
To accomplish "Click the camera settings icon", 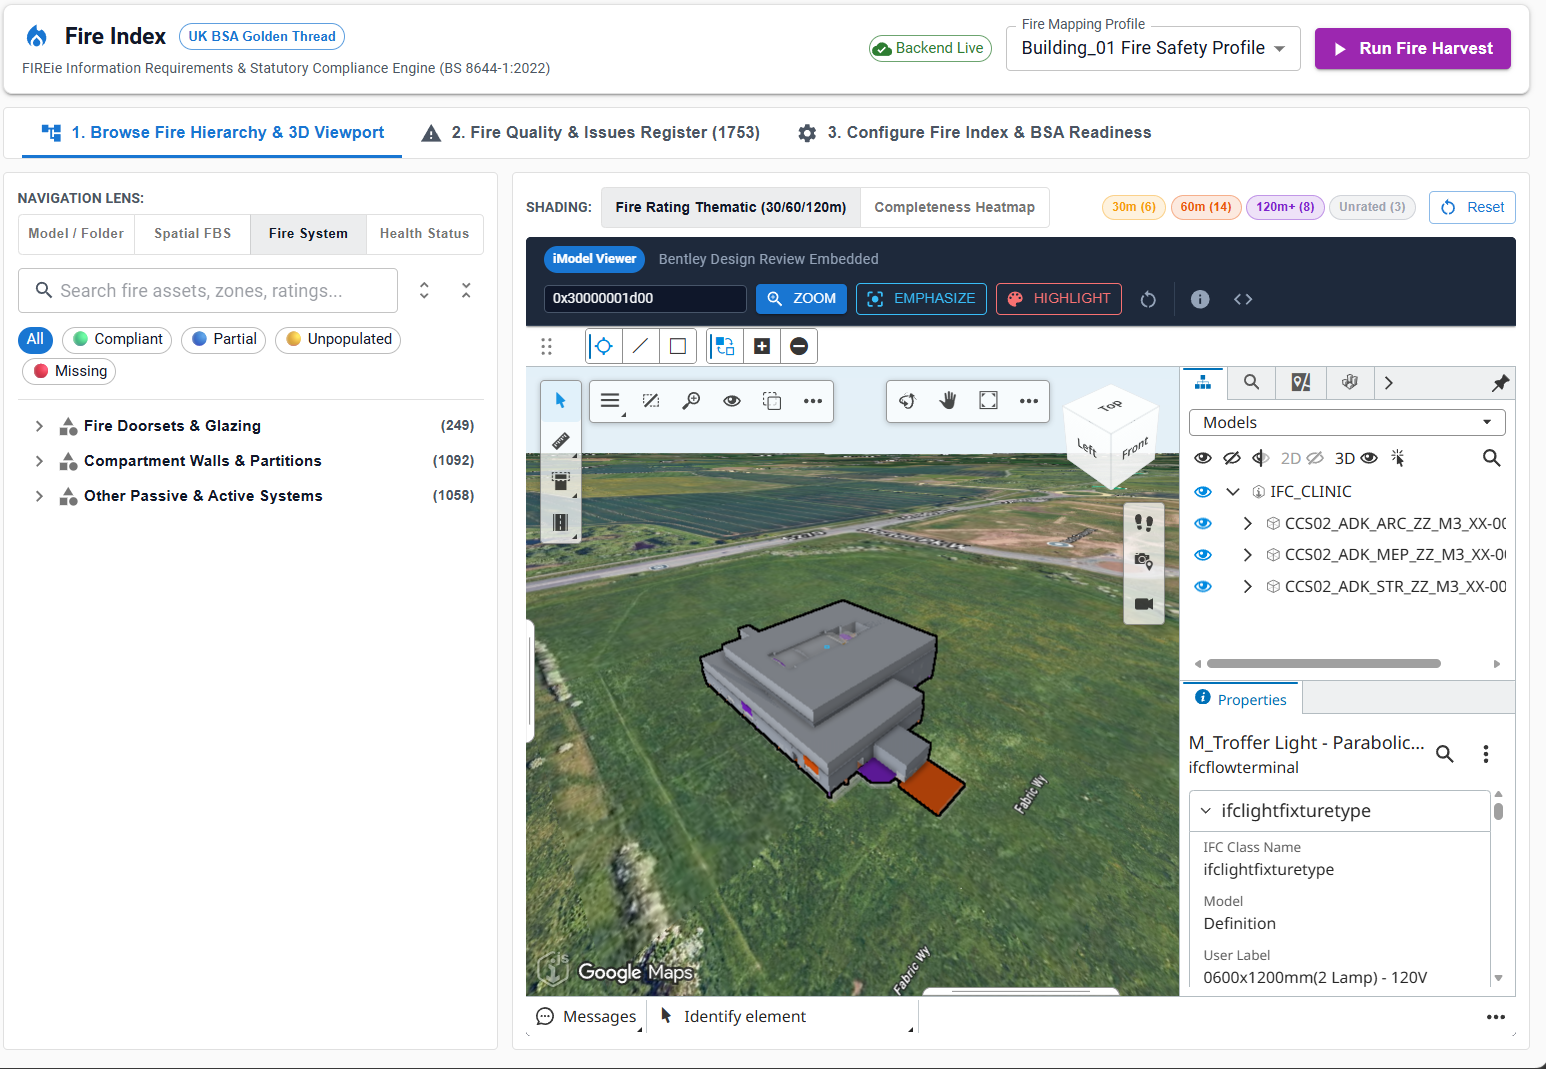I will (1144, 561).
